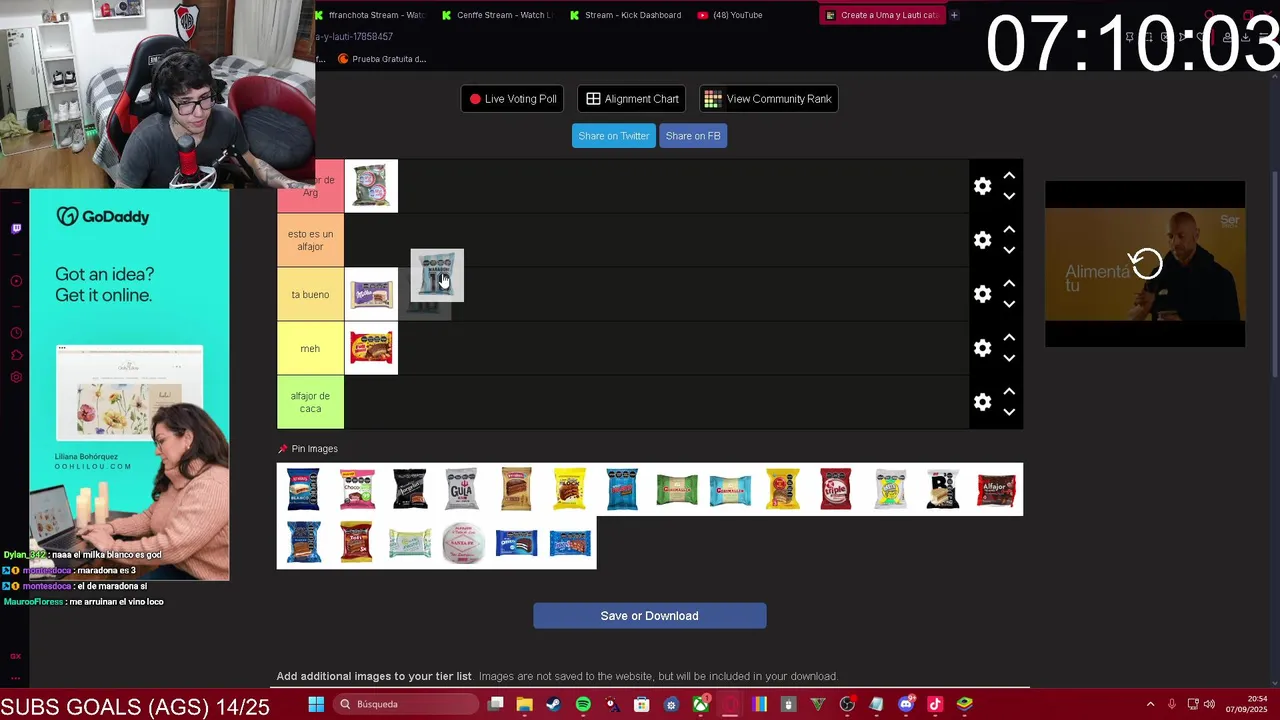Select the yellow 'meh' tier label

click(310, 348)
